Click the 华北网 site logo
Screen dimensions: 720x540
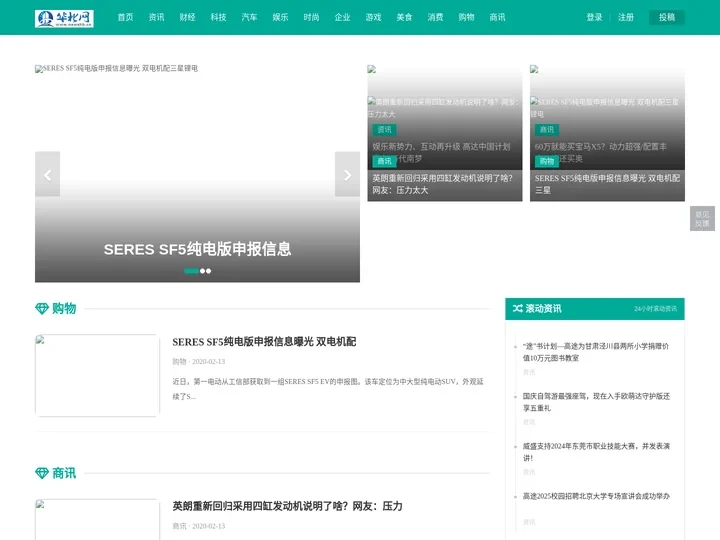(x=64, y=18)
